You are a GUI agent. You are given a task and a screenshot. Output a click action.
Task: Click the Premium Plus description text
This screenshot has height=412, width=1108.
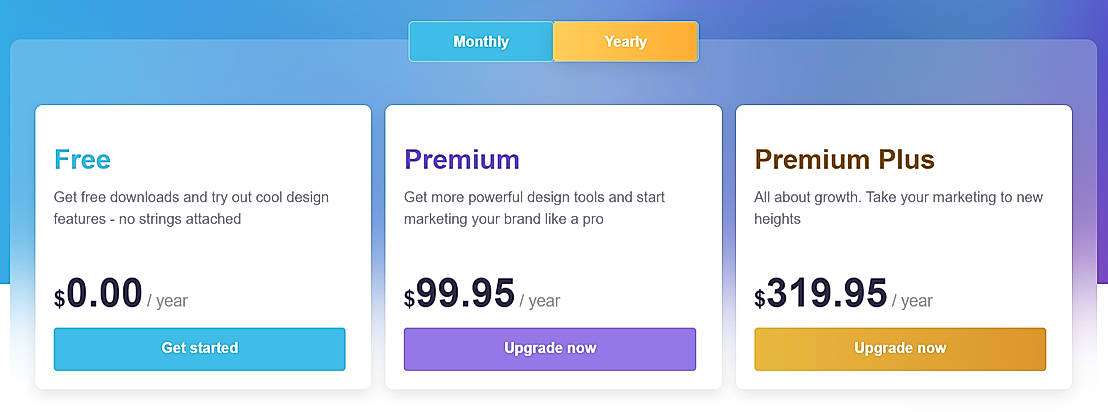pyautogui.click(x=898, y=208)
